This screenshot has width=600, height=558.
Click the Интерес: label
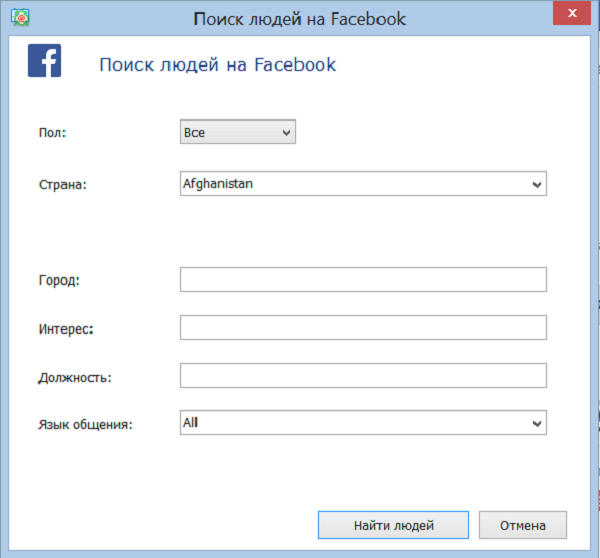66,329
